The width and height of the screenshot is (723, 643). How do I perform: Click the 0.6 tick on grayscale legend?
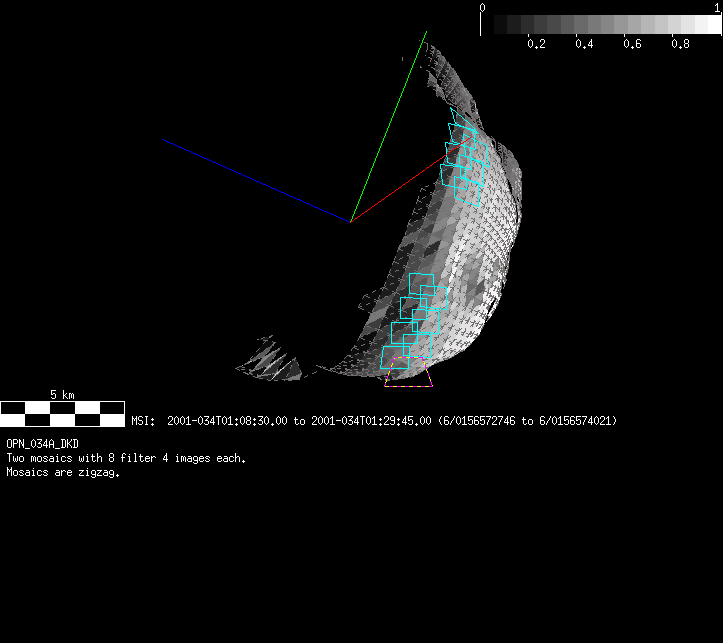(632, 44)
